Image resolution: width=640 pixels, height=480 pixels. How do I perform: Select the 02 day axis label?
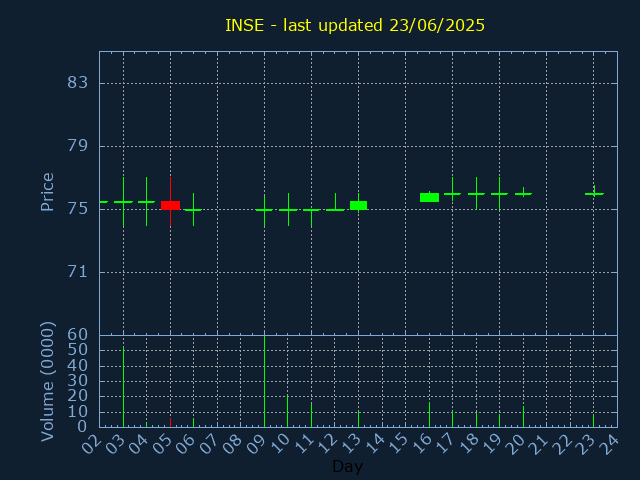pyautogui.click(x=91, y=444)
